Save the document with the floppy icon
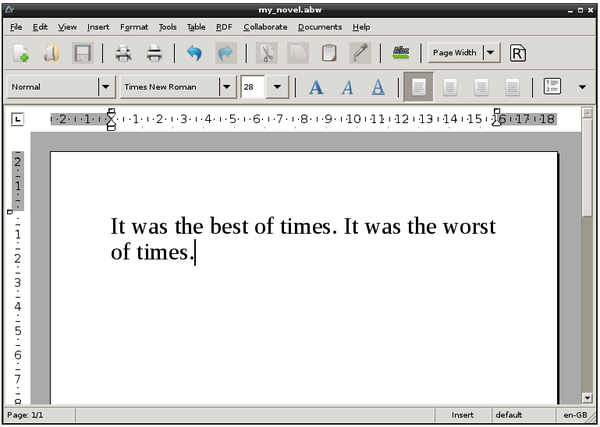600x427 pixels. click(x=83, y=53)
